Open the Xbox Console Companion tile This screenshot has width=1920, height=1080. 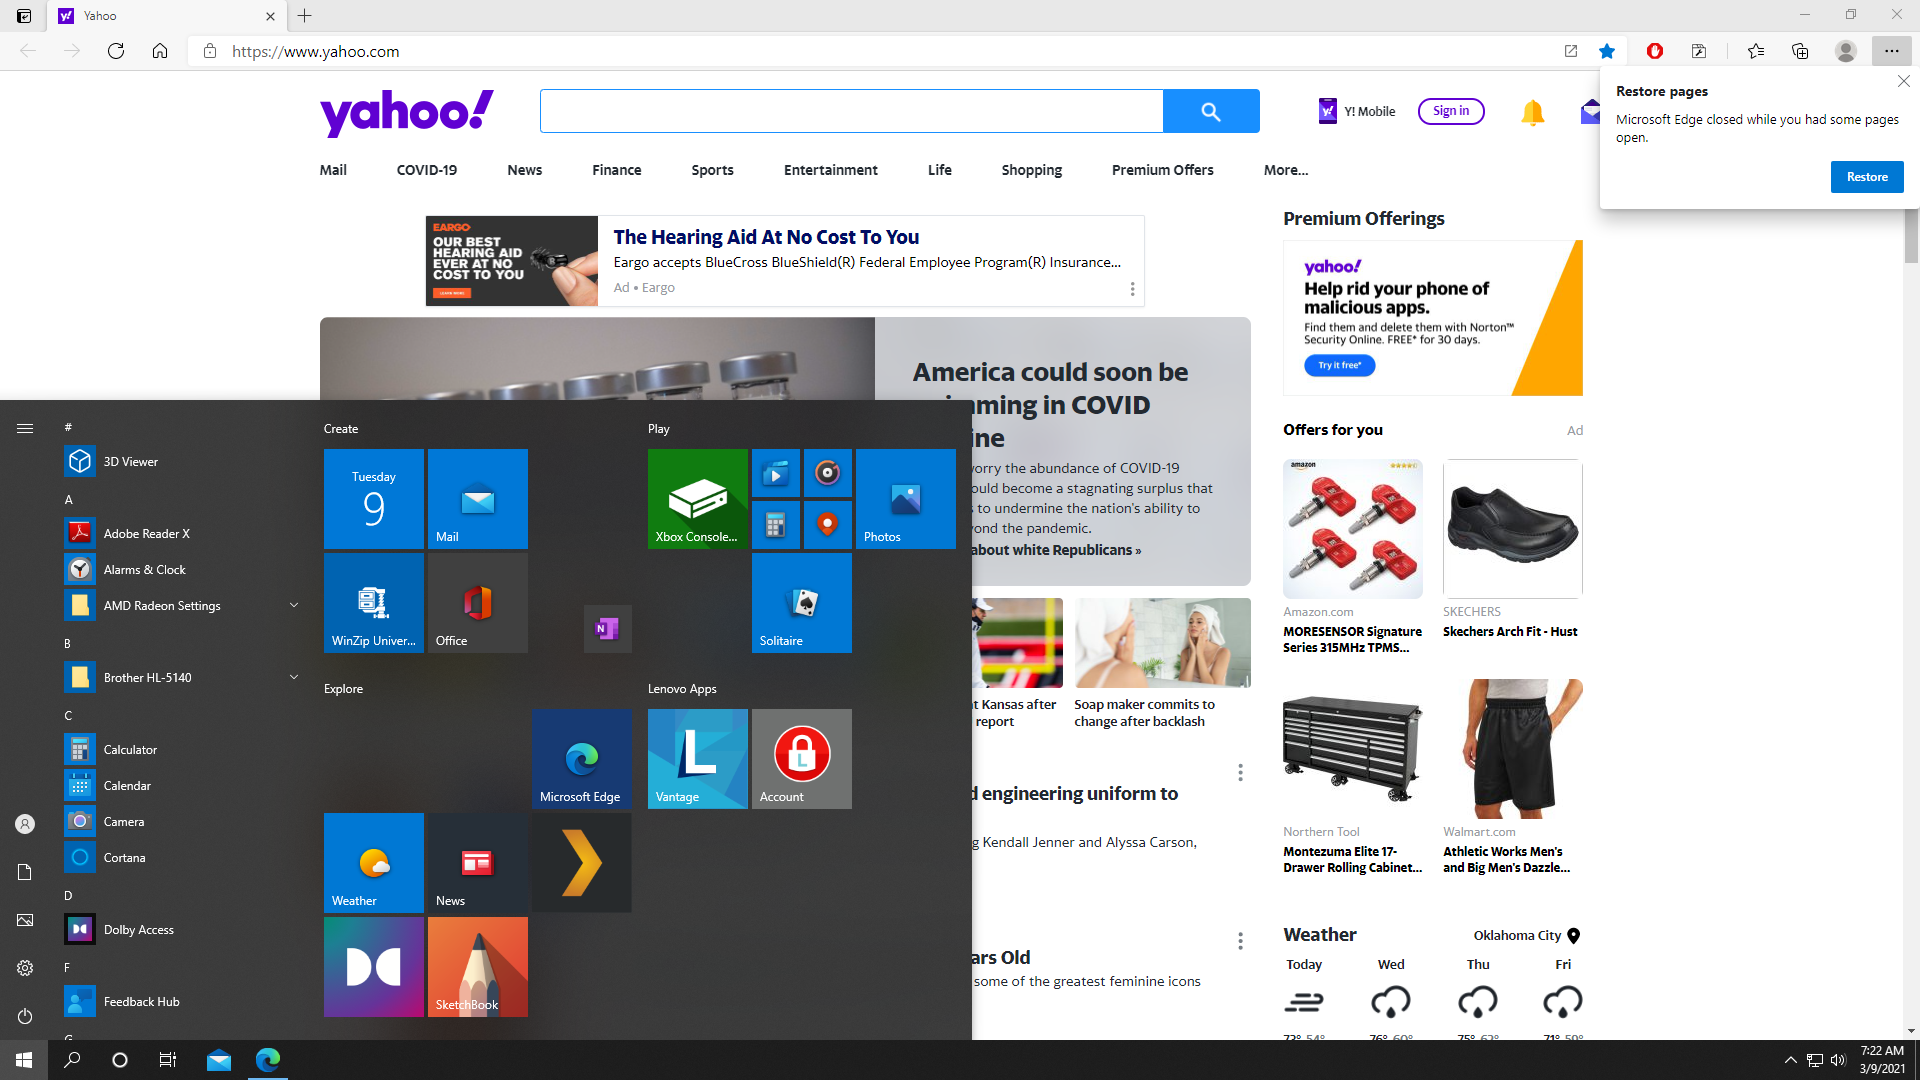pos(697,498)
